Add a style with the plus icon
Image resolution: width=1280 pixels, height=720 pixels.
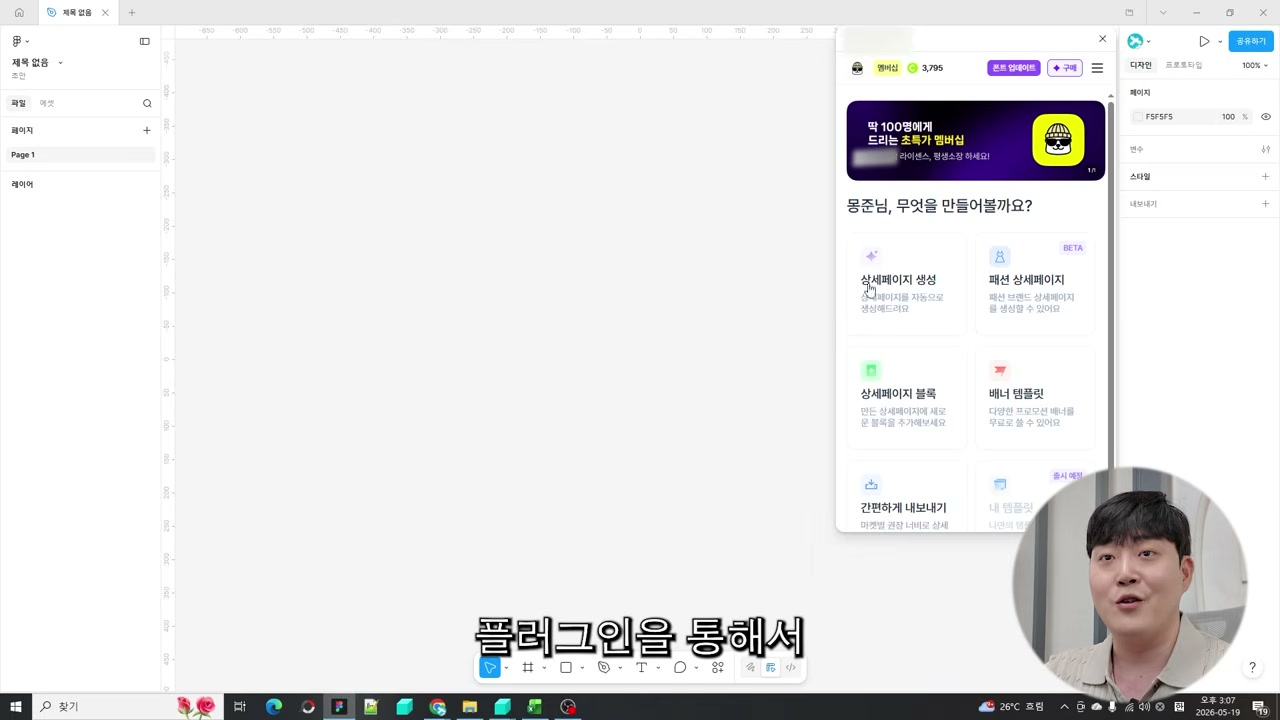click(1265, 177)
